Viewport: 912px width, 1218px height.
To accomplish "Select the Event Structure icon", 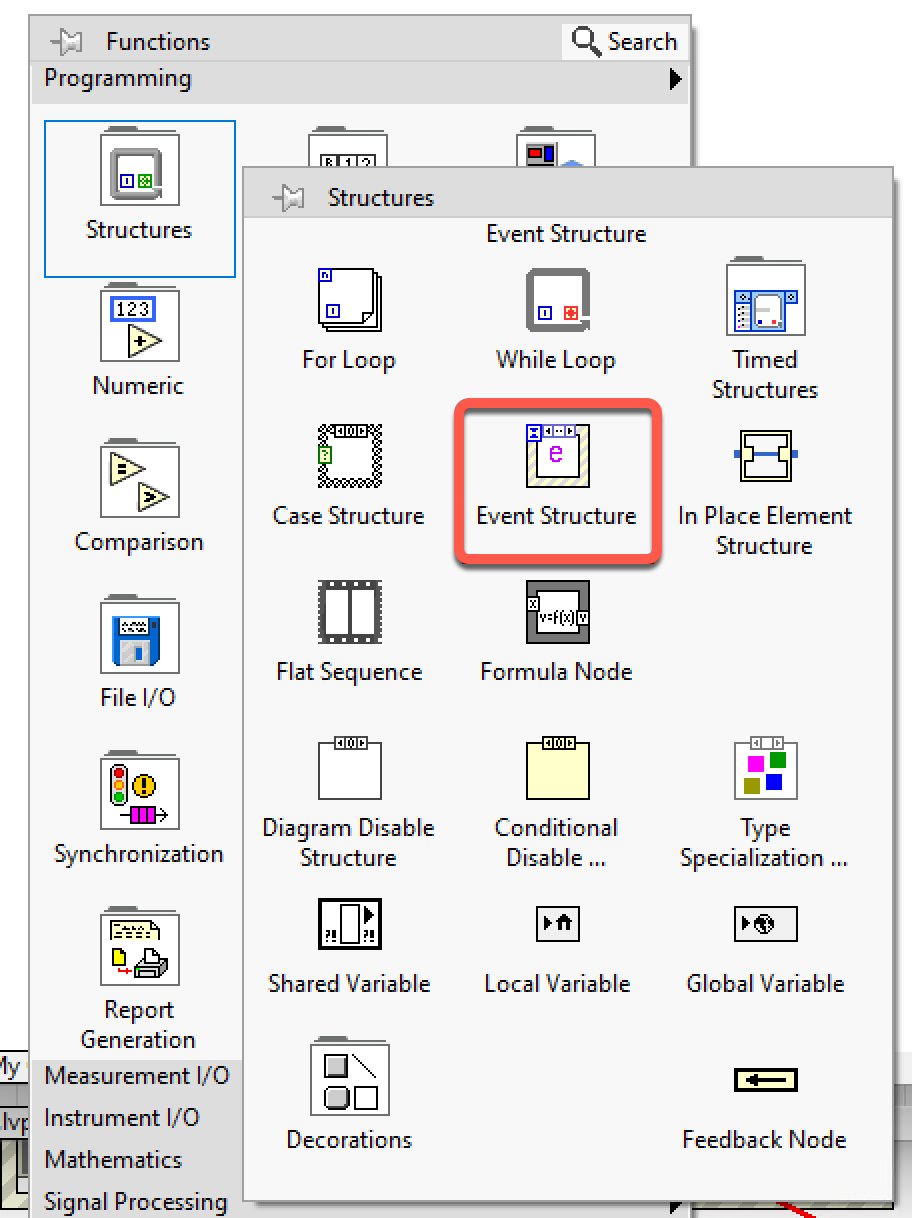I will [556, 455].
